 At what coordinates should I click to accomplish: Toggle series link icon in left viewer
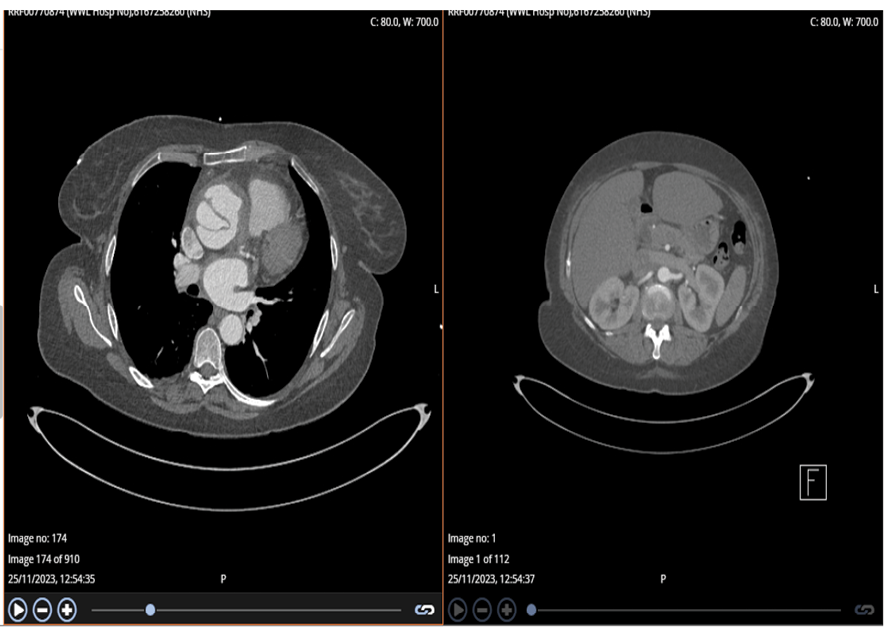[424, 609]
